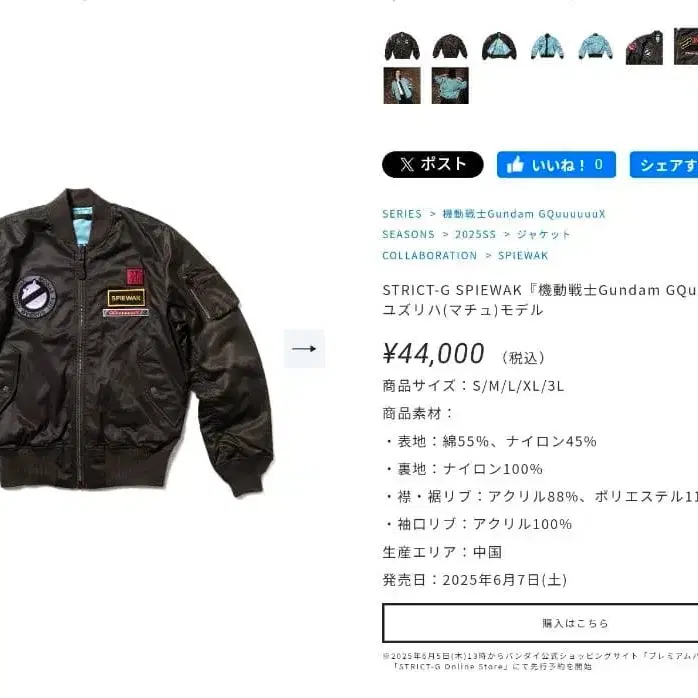
Task: Click the main jacket product image
Action: (x=136, y=343)
